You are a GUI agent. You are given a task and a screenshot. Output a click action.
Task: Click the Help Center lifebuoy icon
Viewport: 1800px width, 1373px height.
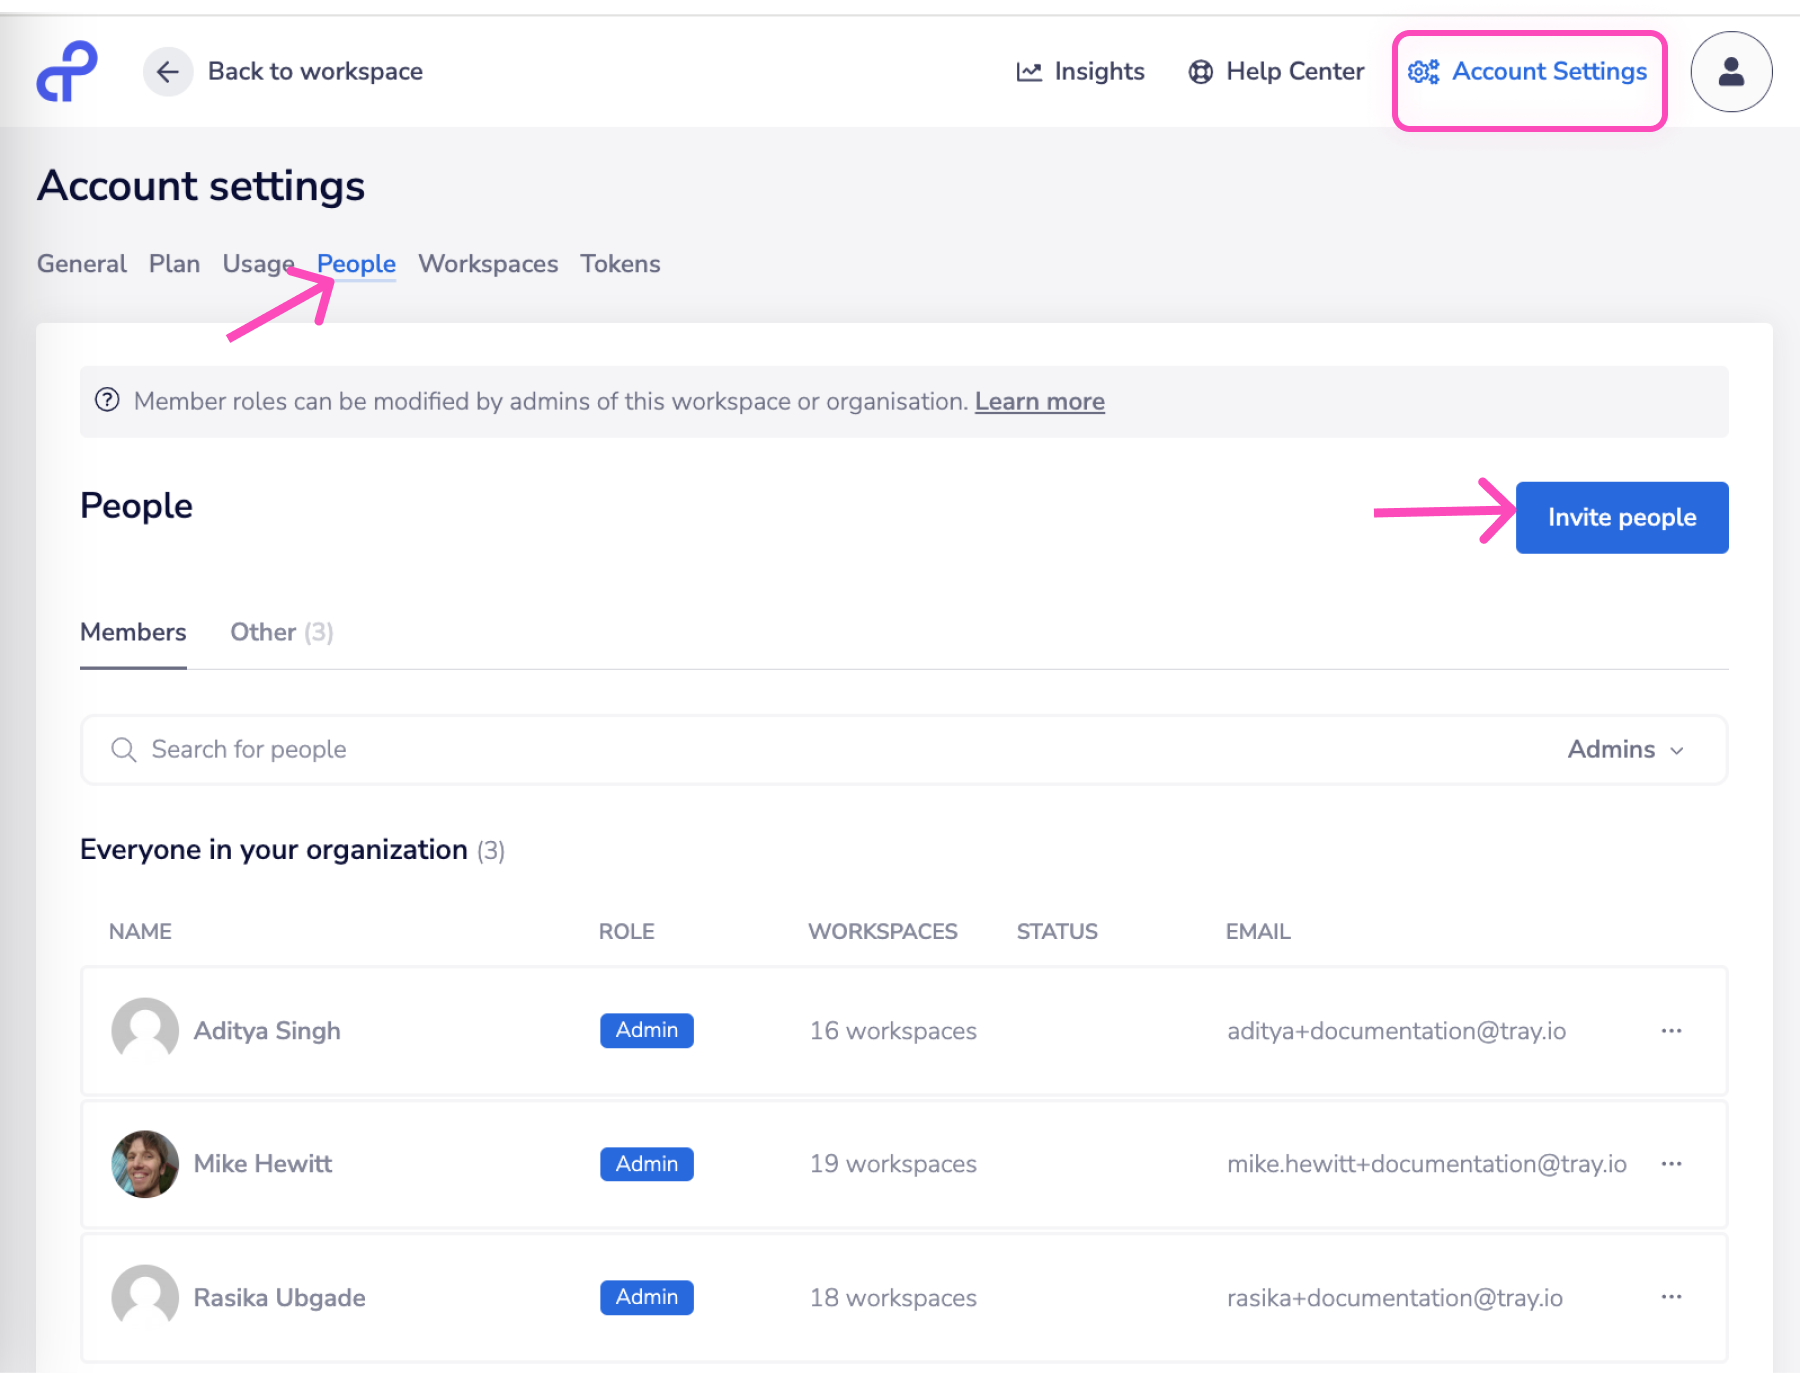click(x=1200, y=72)
